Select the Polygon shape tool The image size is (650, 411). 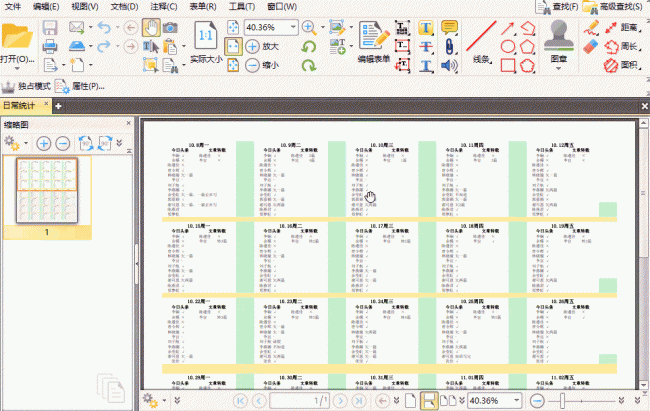527,46
